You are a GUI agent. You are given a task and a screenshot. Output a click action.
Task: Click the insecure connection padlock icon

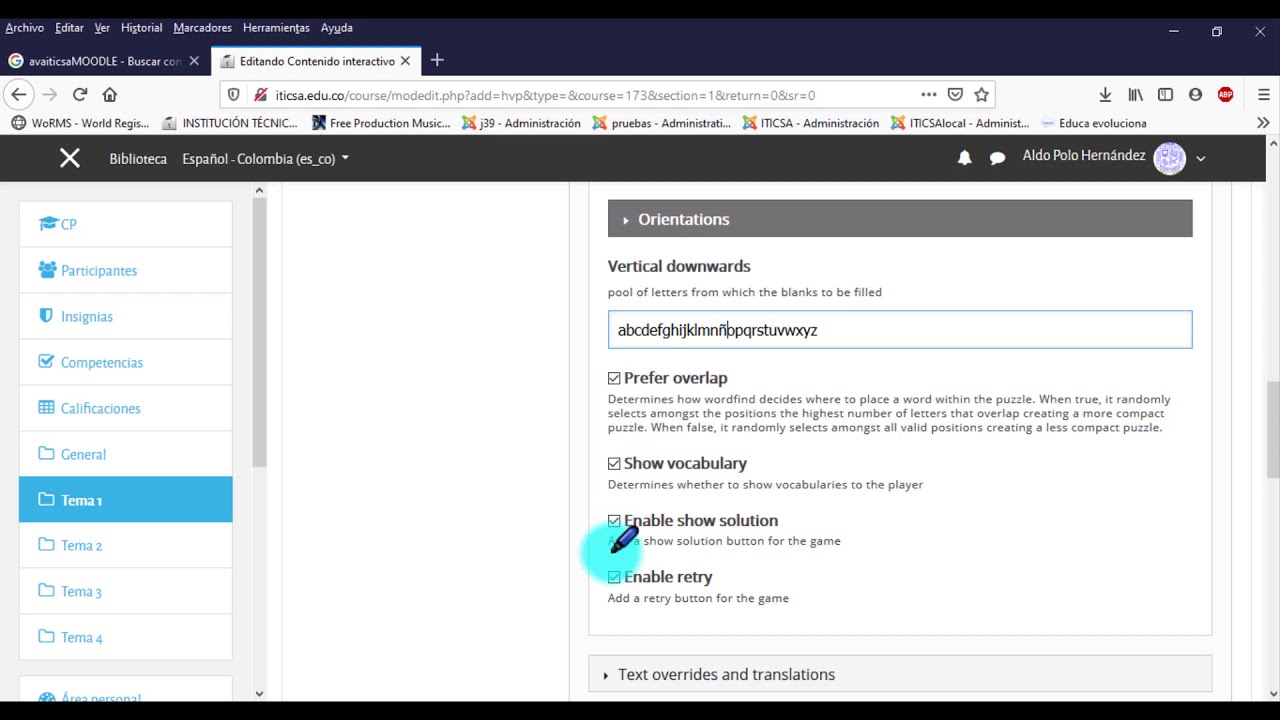point(260,95)
